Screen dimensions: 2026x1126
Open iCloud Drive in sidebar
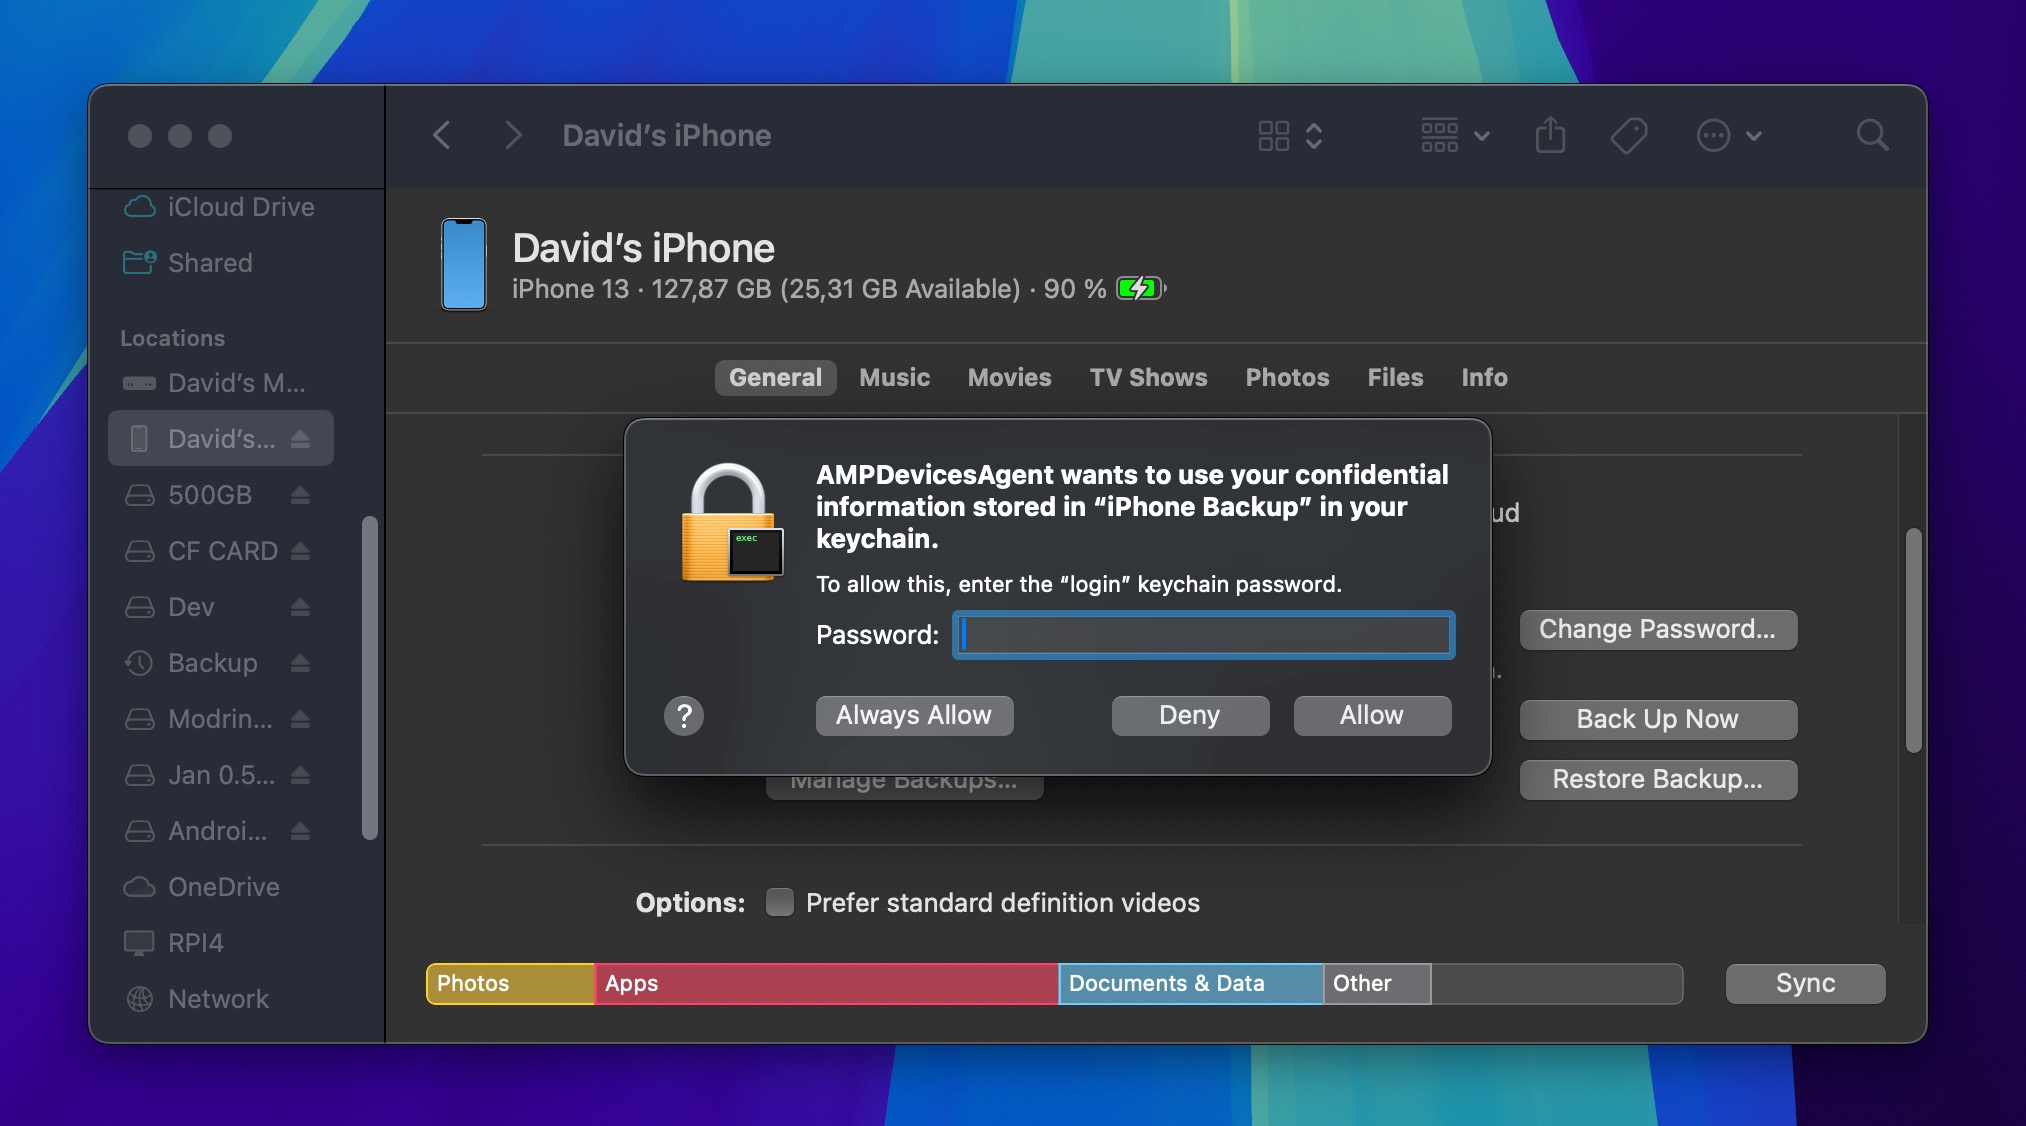point(220,207)
